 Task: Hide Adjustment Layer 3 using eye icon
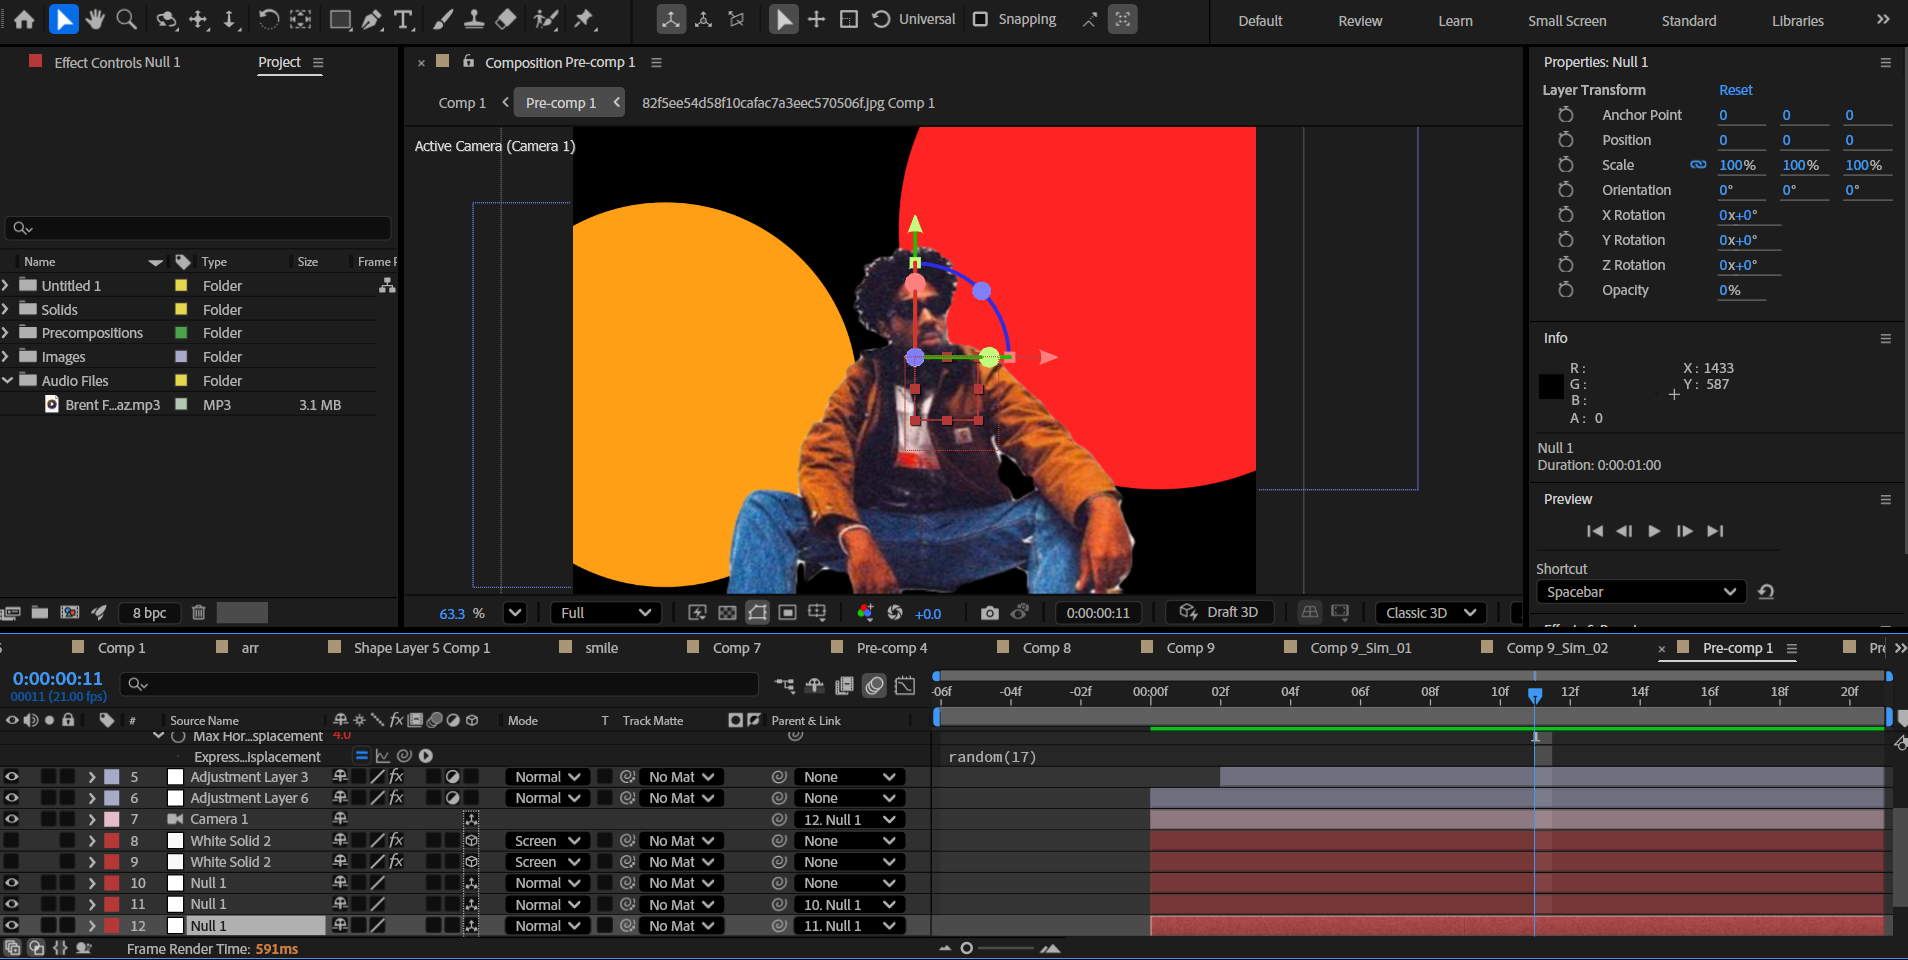(12, 777)
